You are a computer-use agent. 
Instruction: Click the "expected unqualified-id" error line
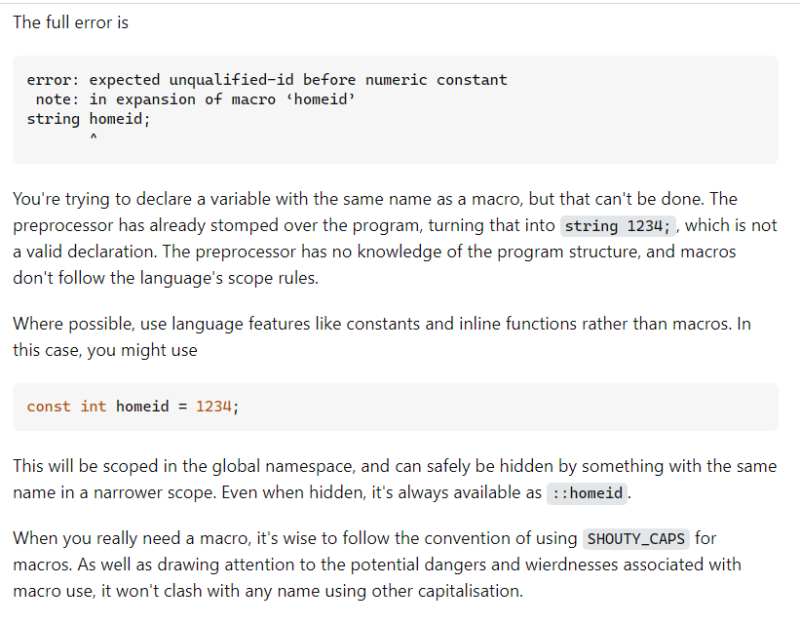tap(267, 80)
